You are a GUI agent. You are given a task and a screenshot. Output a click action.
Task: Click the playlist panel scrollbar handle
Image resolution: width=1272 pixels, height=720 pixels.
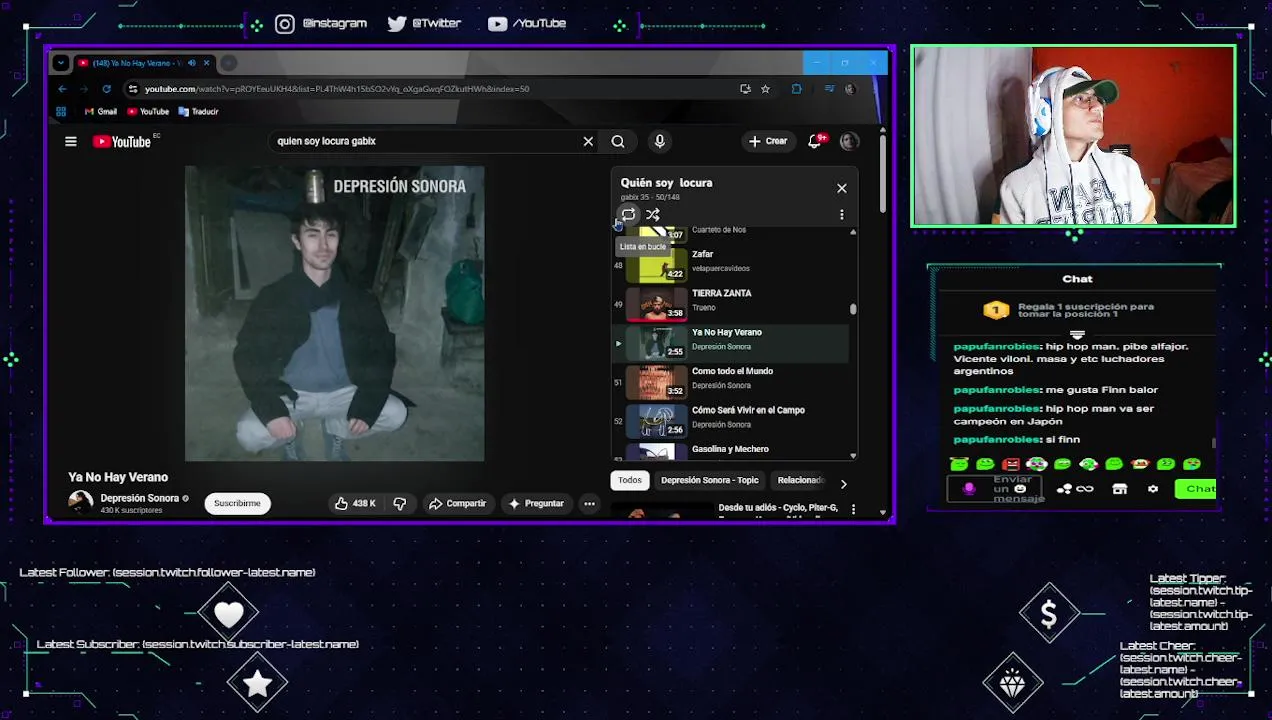pyautogui.click(x=853, y=309)
